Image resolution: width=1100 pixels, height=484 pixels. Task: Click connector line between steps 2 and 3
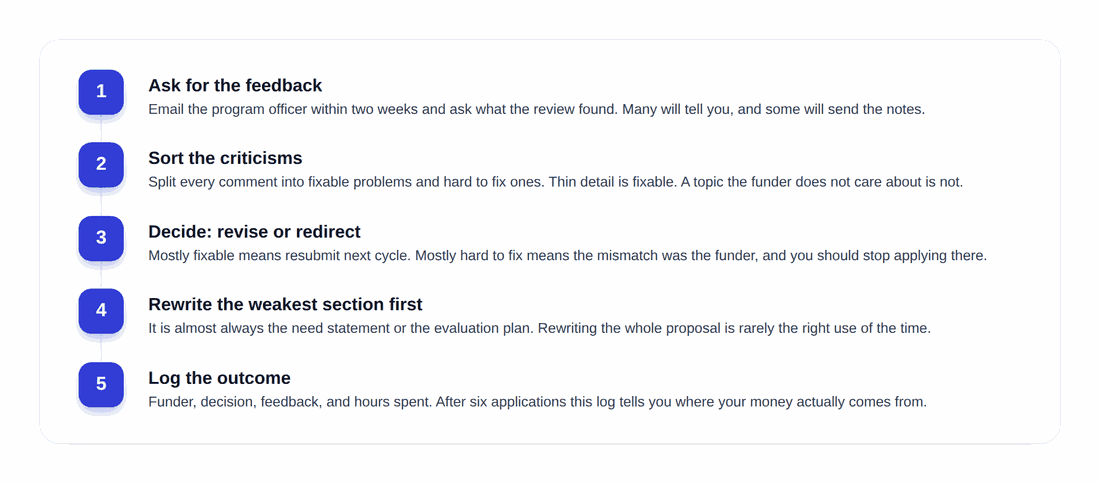101,203
